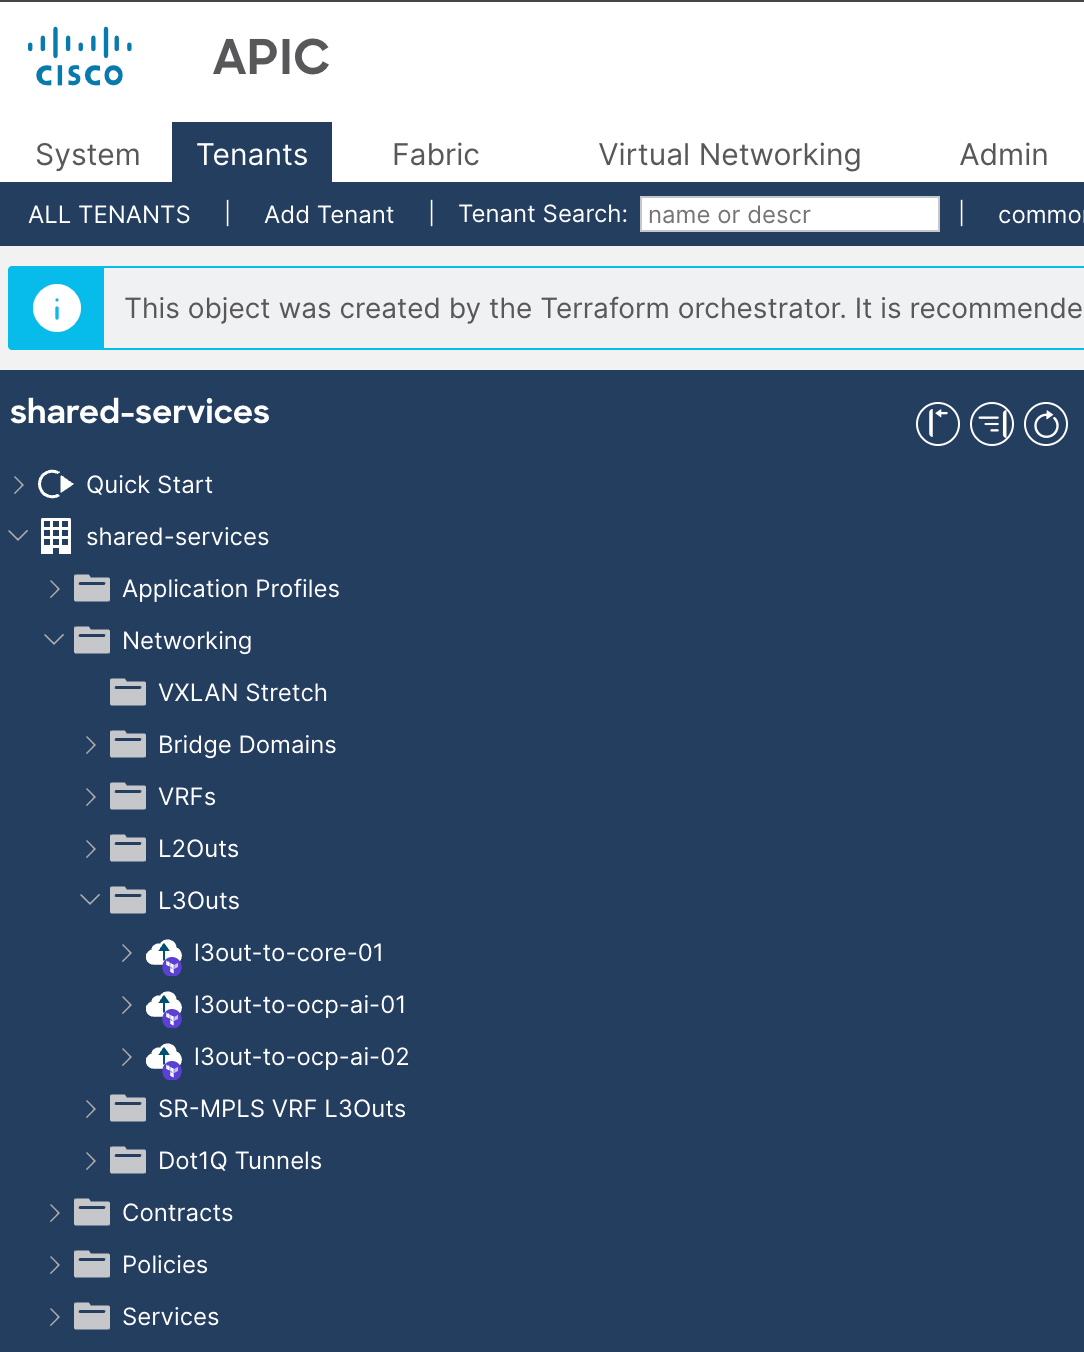Click the L2Outs folder icon

pyautogui.click(x=128, y=849)
